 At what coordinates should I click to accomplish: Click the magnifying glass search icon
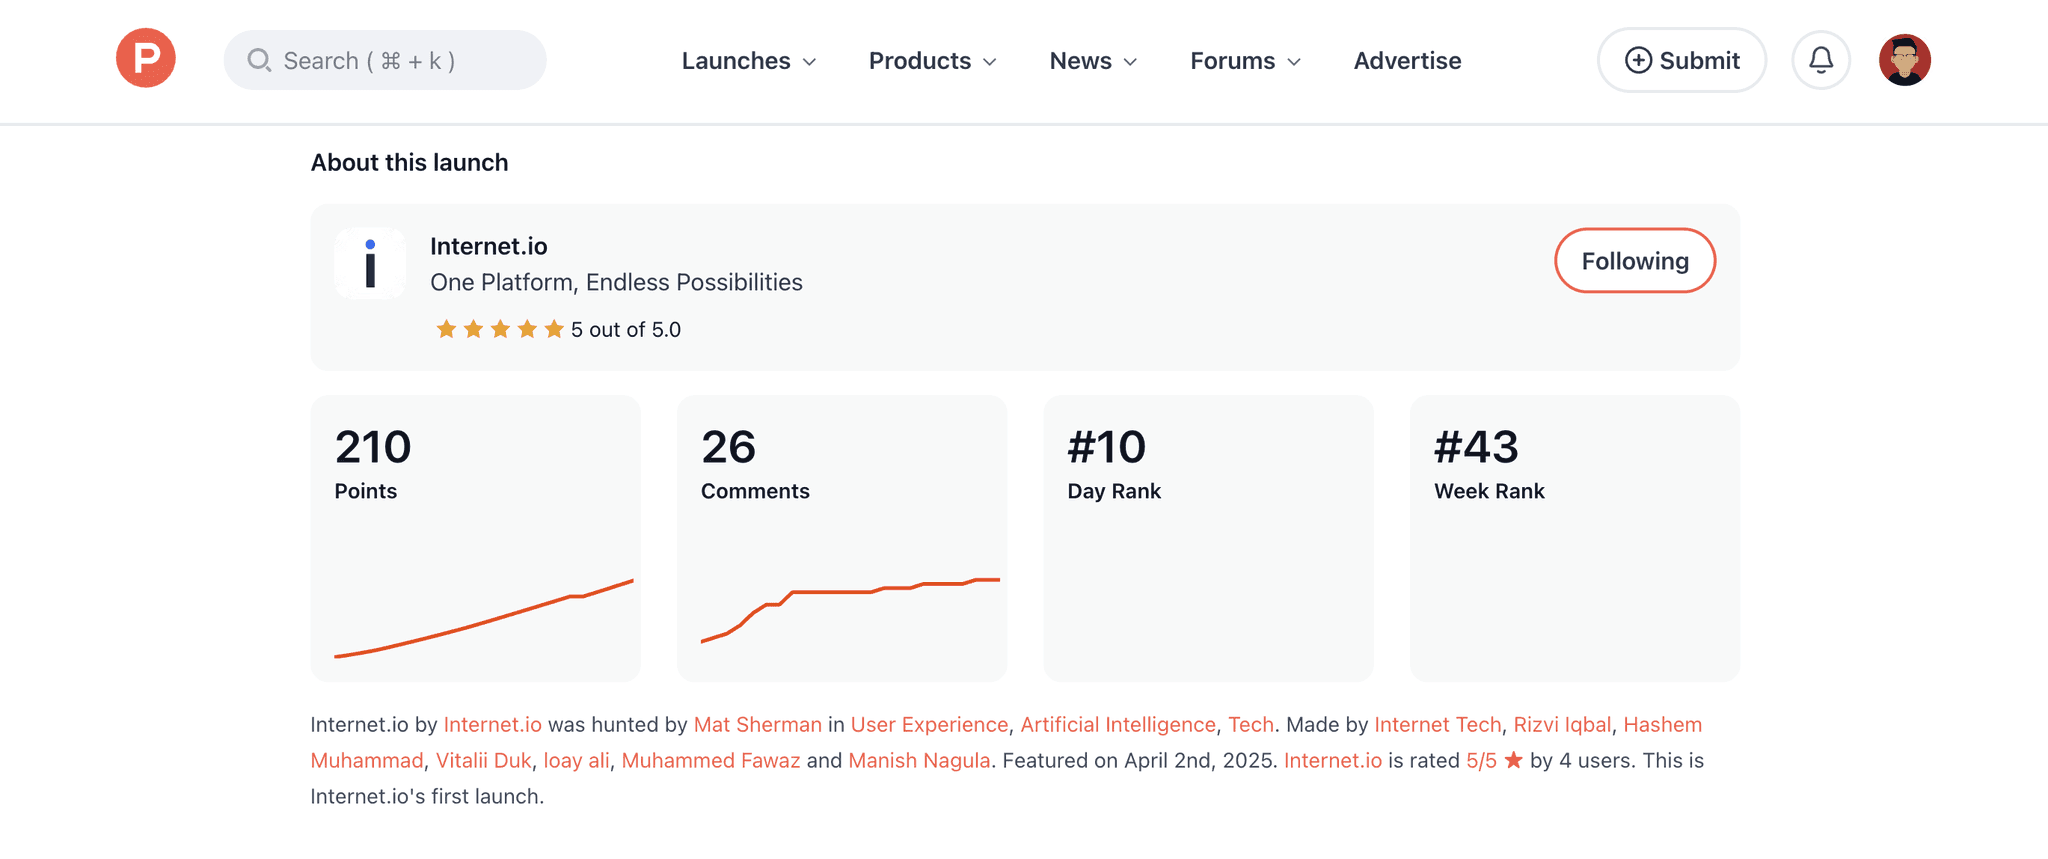(259, 60)
